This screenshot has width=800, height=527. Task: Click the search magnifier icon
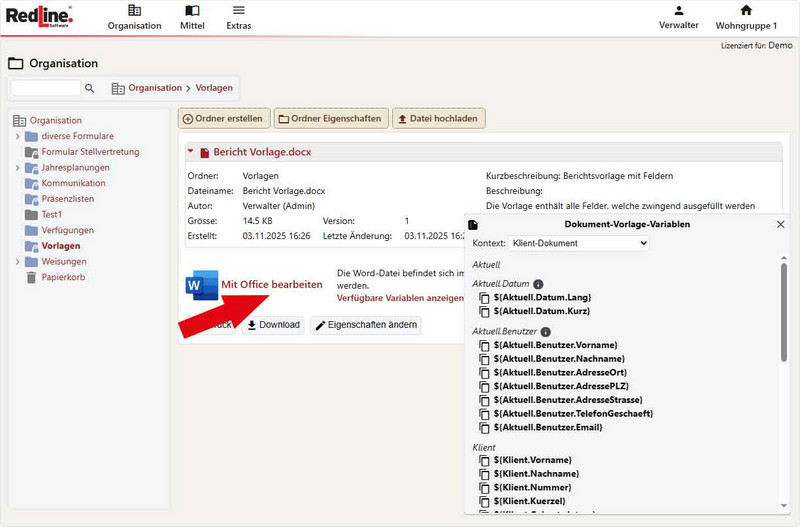[x=89, y=88]
